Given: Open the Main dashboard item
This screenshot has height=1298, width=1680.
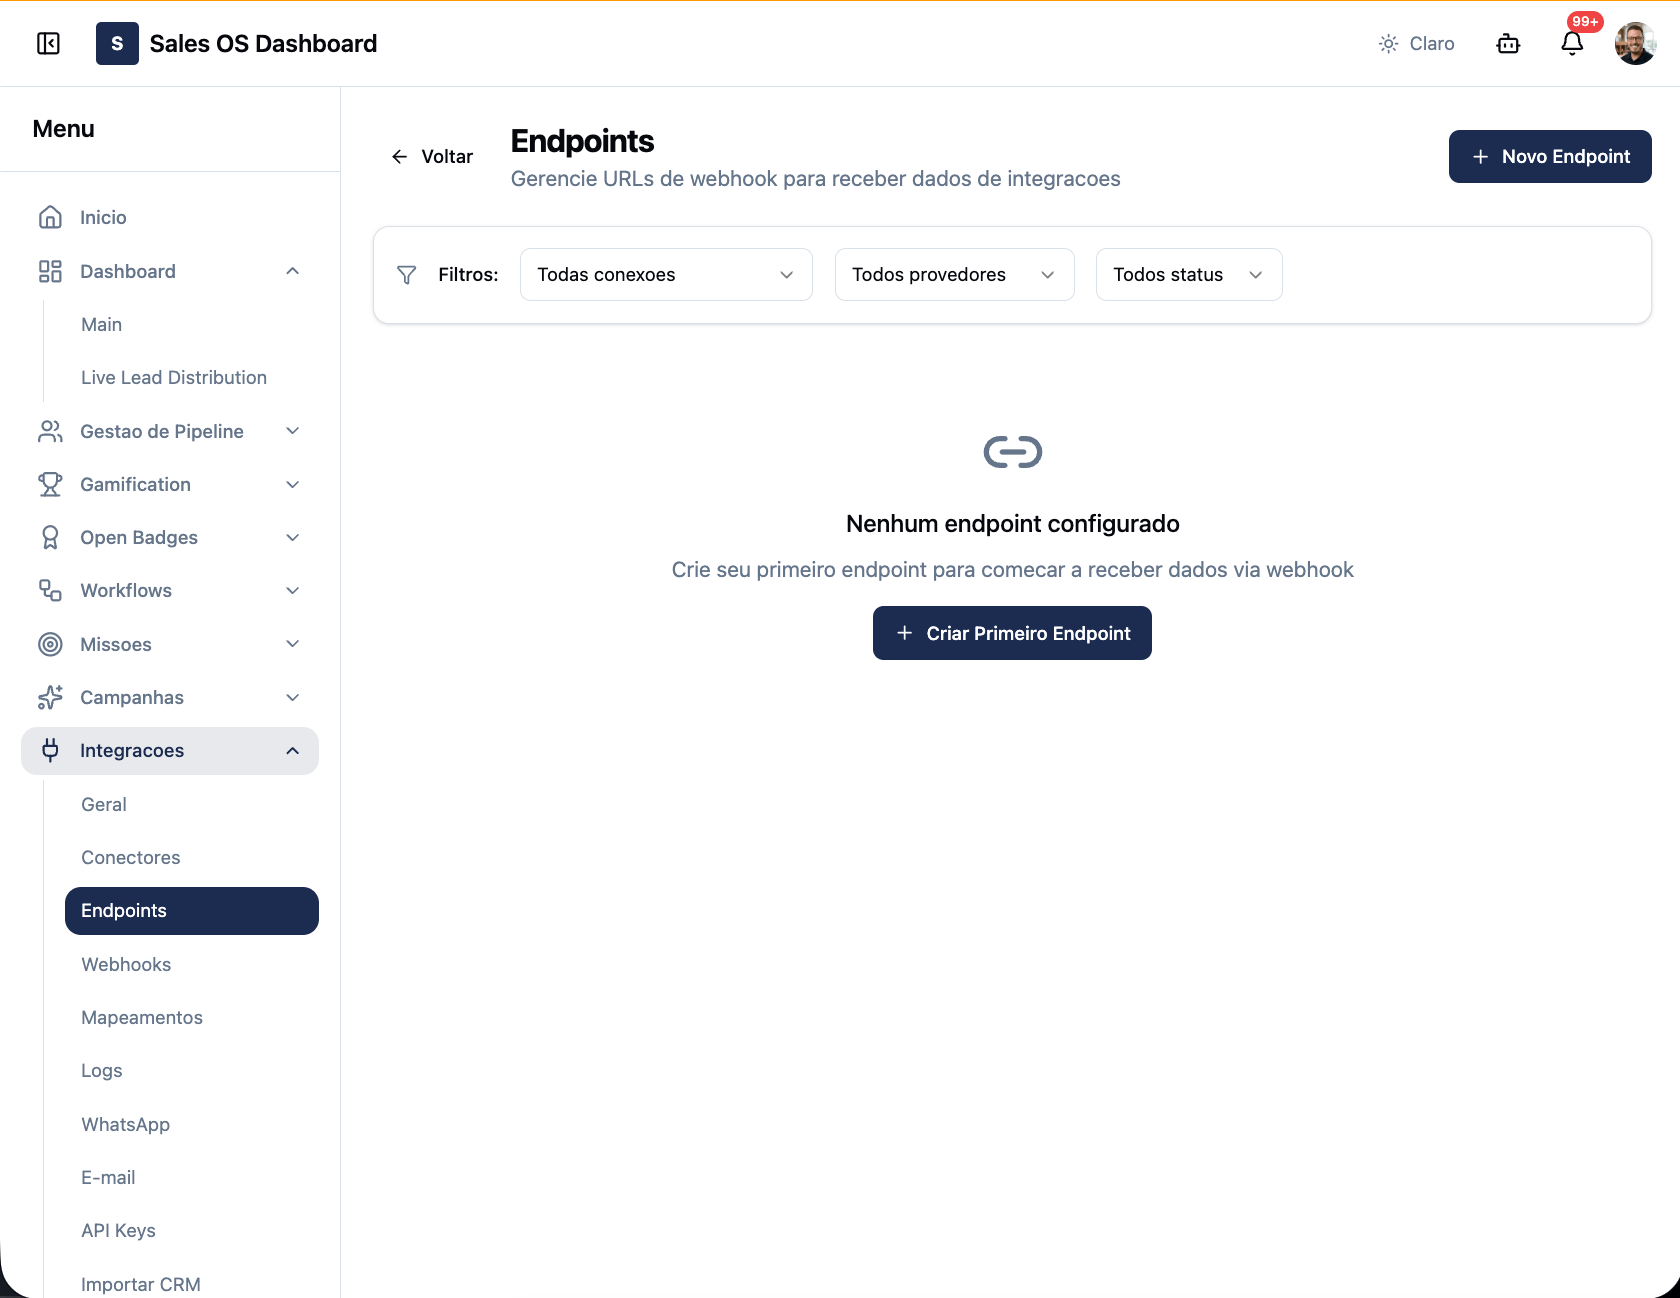Looking at the screenshot, I should click(192, 324).
